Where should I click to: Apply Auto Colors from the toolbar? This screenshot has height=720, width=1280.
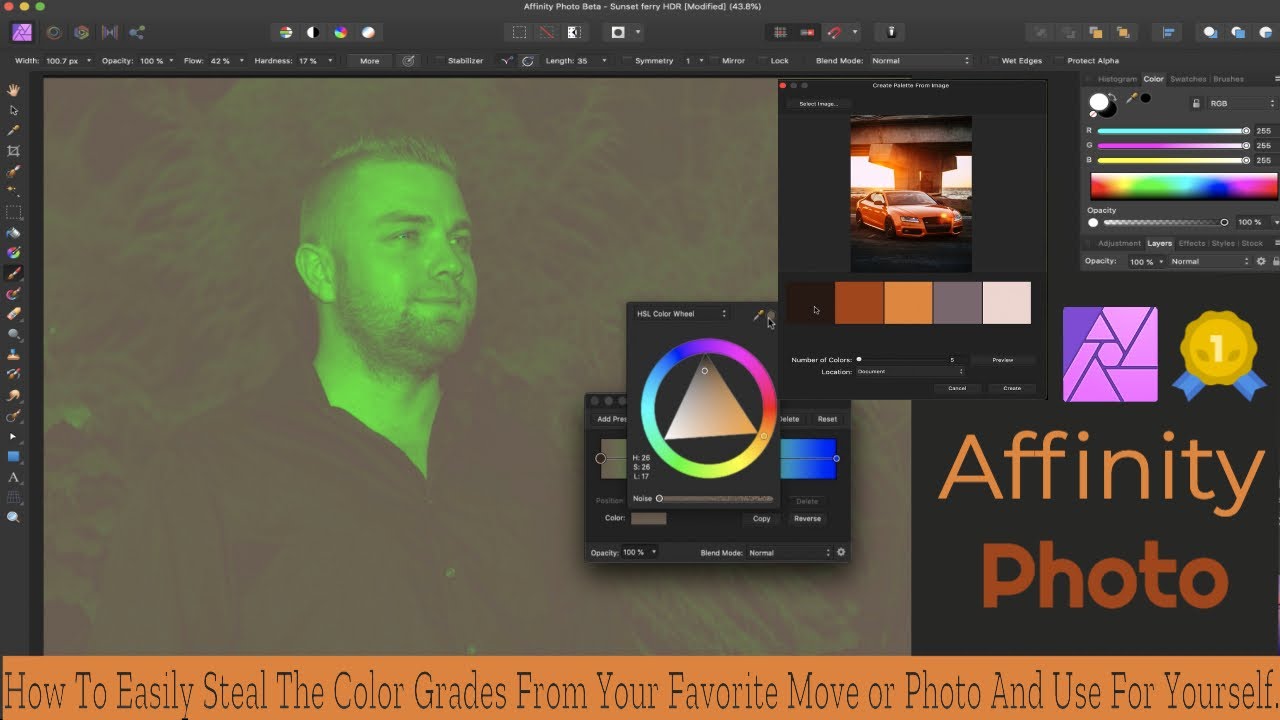coord(341,32)
